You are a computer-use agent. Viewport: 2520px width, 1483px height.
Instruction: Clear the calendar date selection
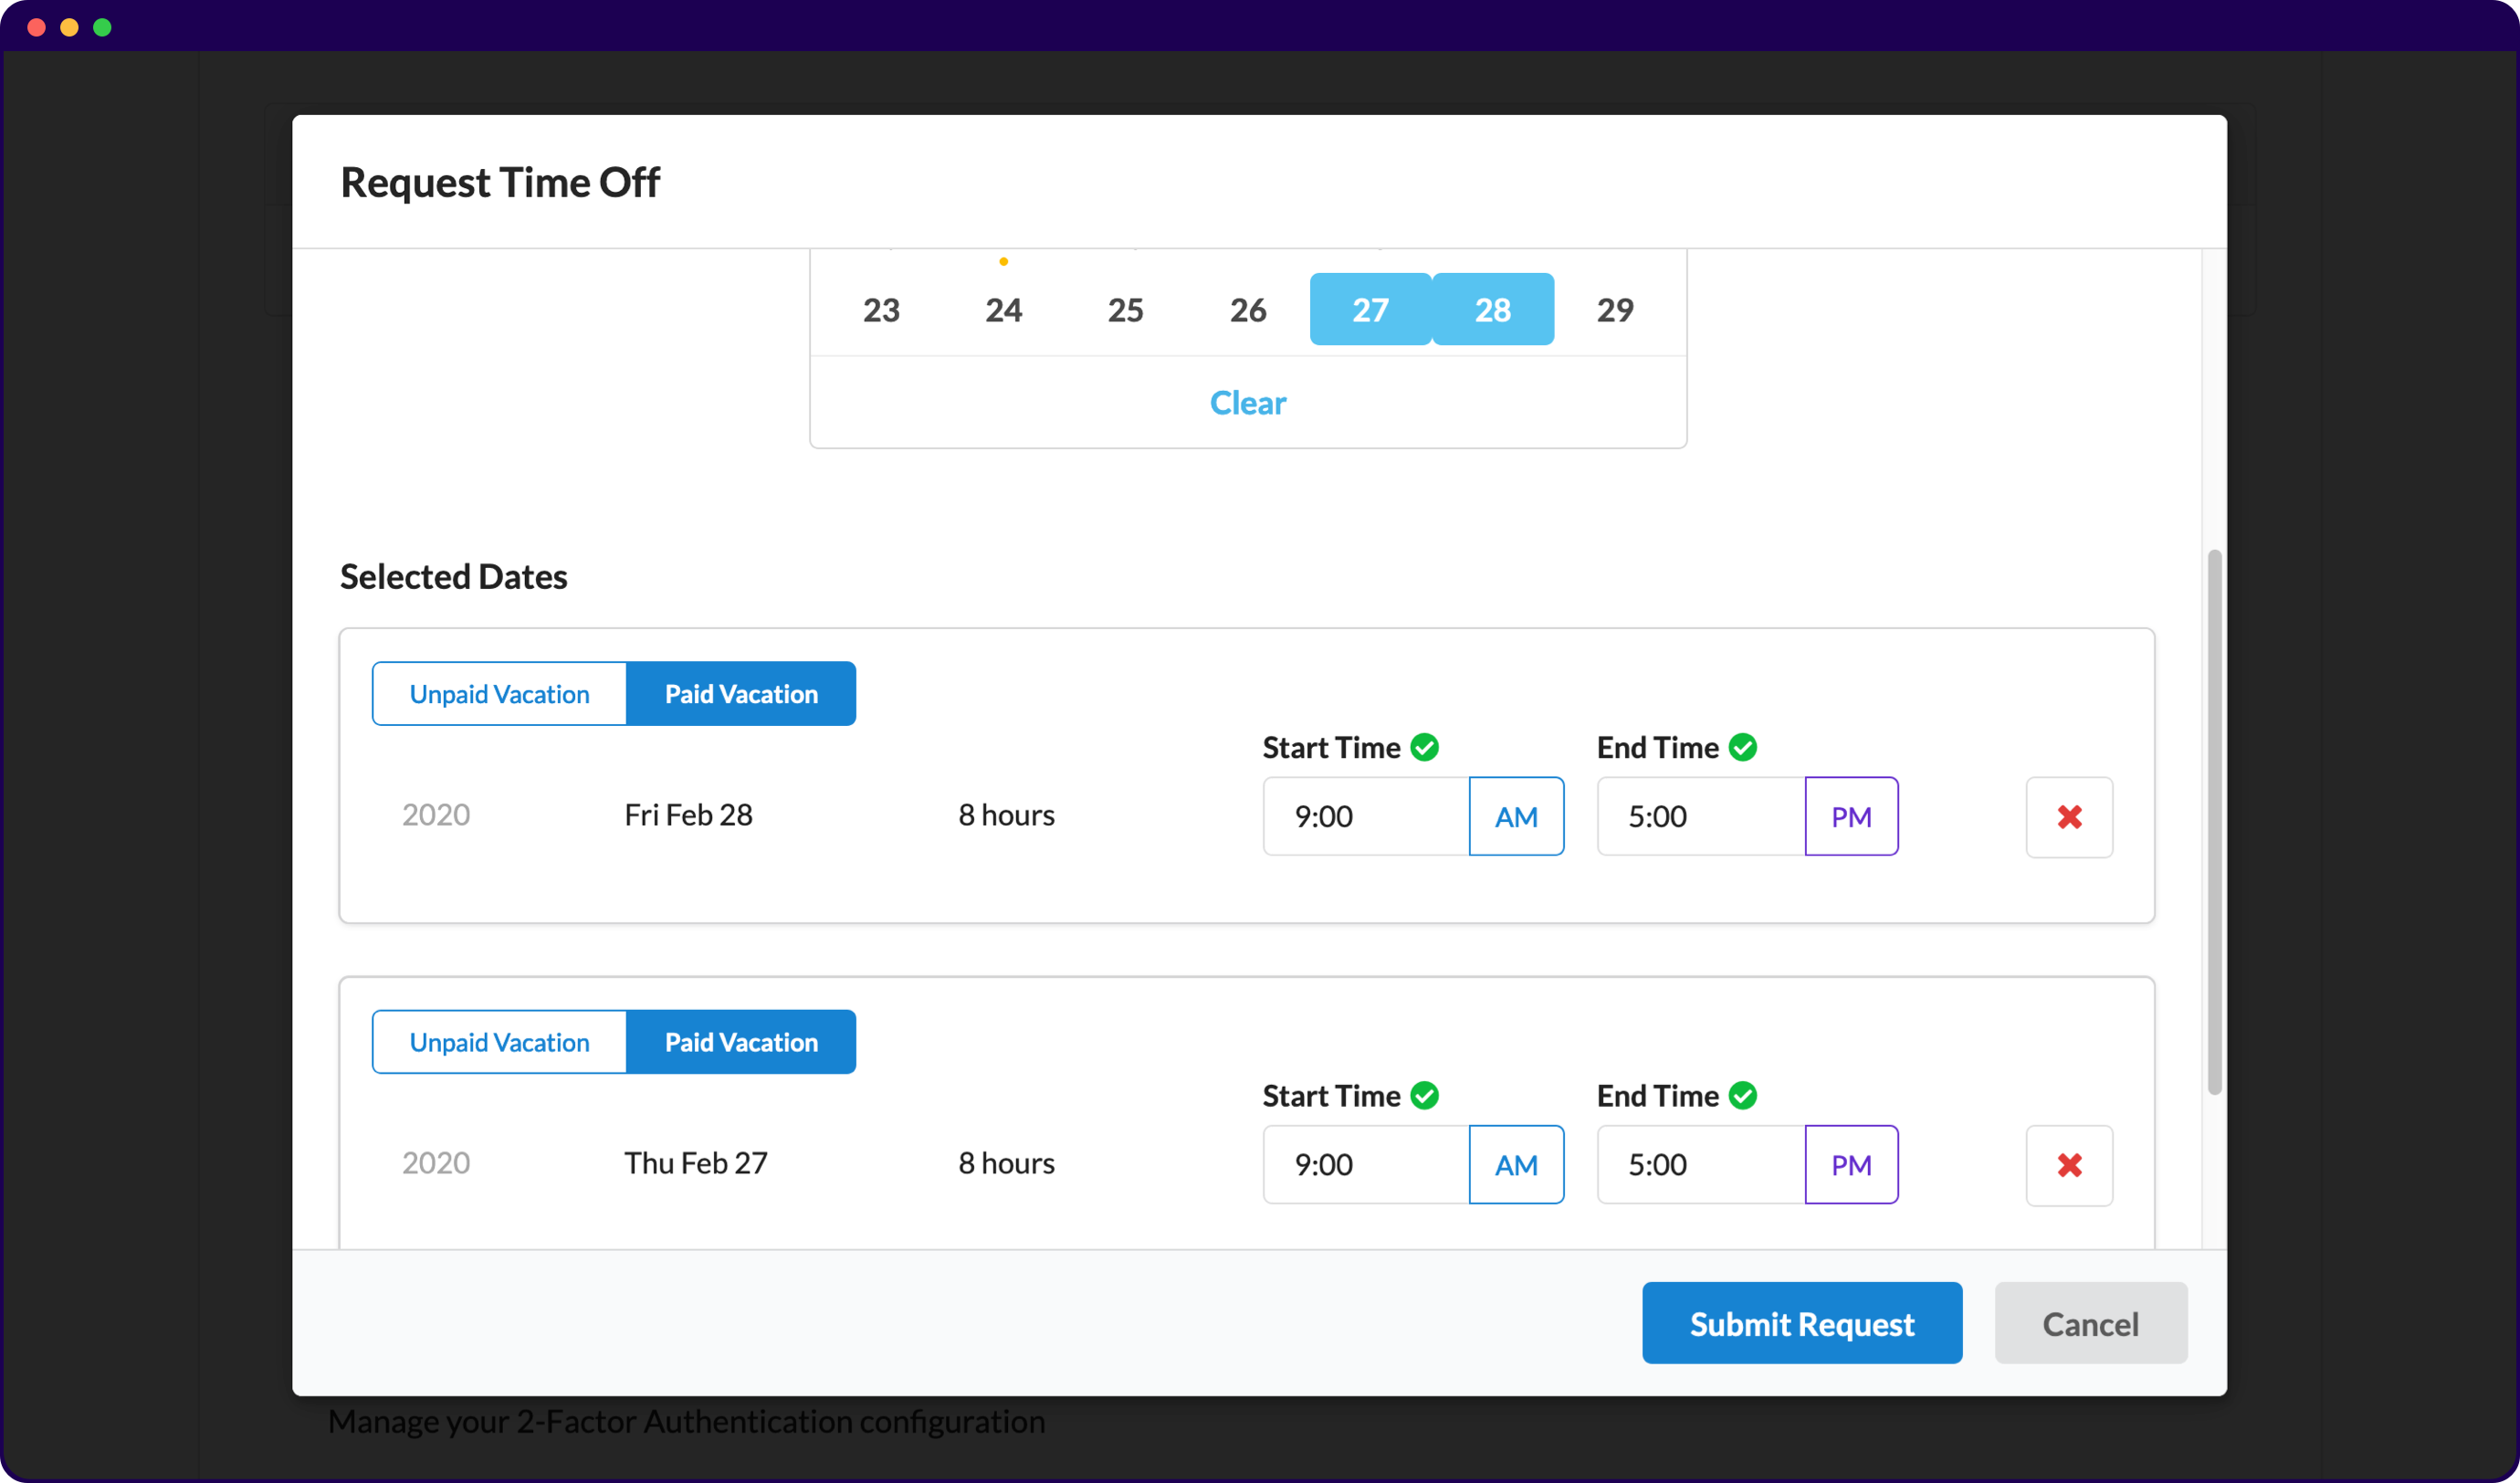1247,403
